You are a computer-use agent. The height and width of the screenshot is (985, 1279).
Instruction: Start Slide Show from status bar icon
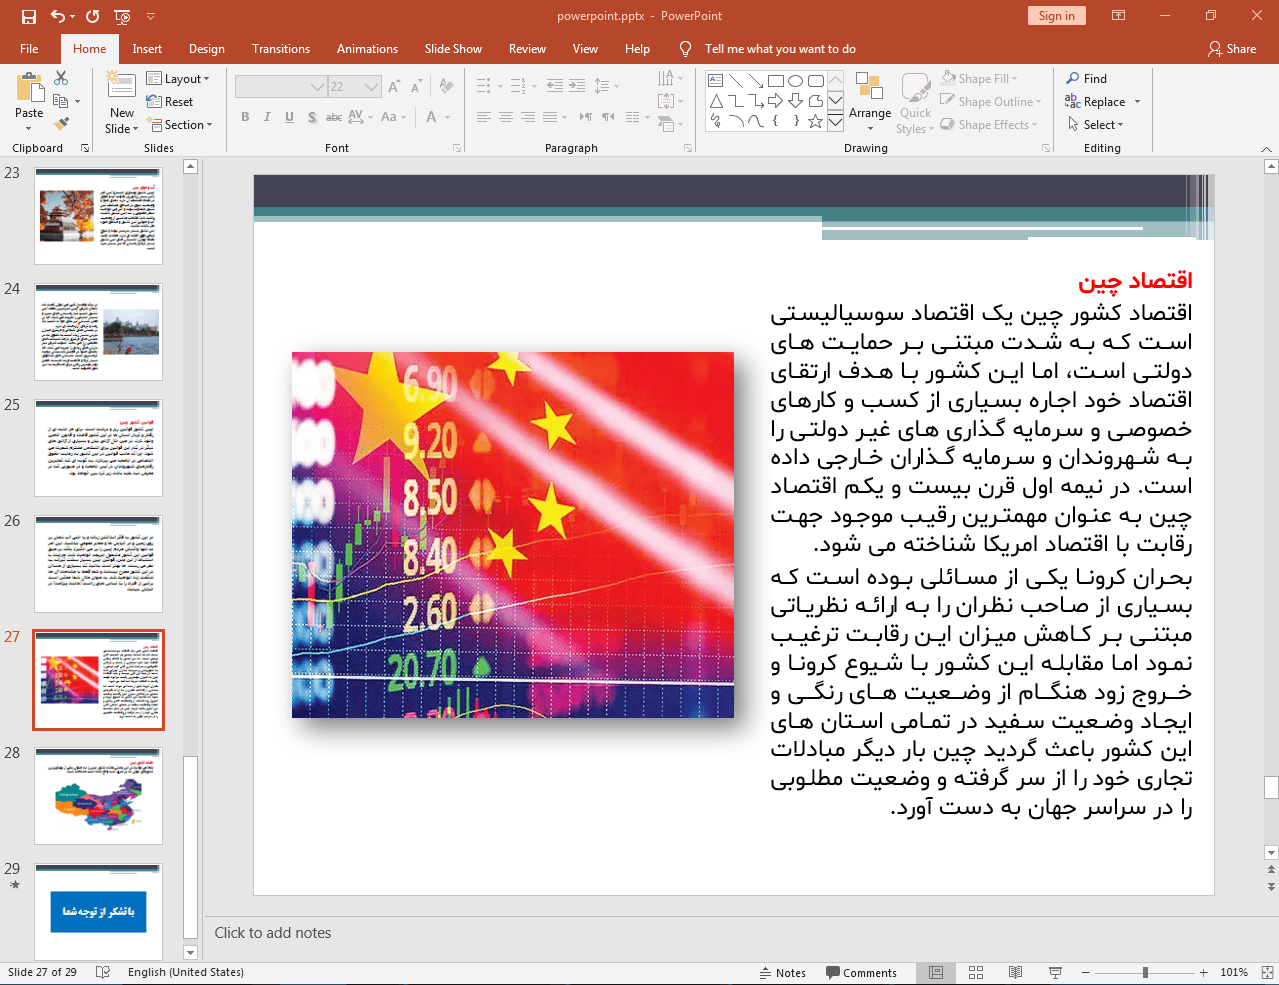click(x=1055, y=972)
